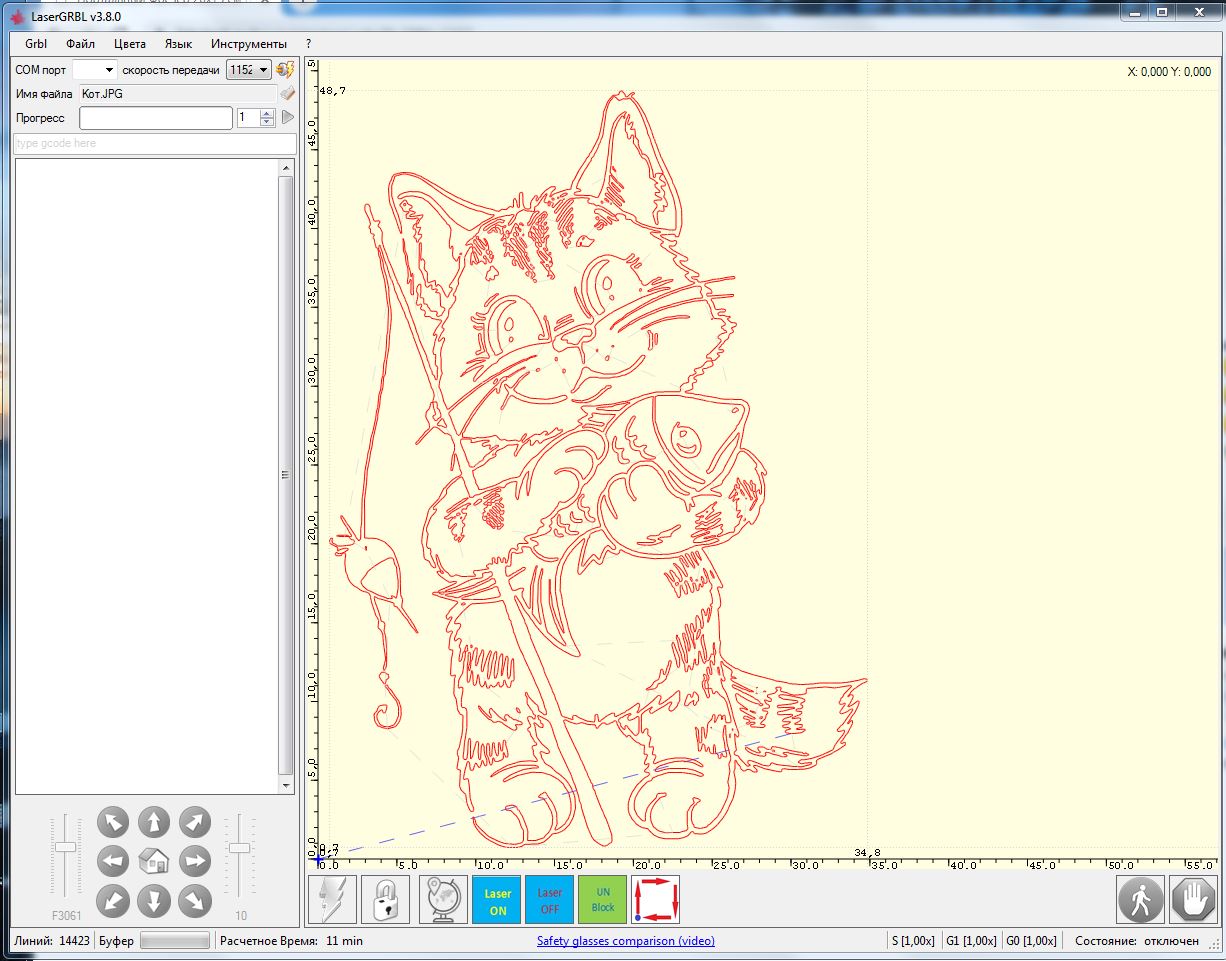This screenshot has width=1226, height=961.
Task: Click the hand stop icon
Action: [x=1192, y=900]
